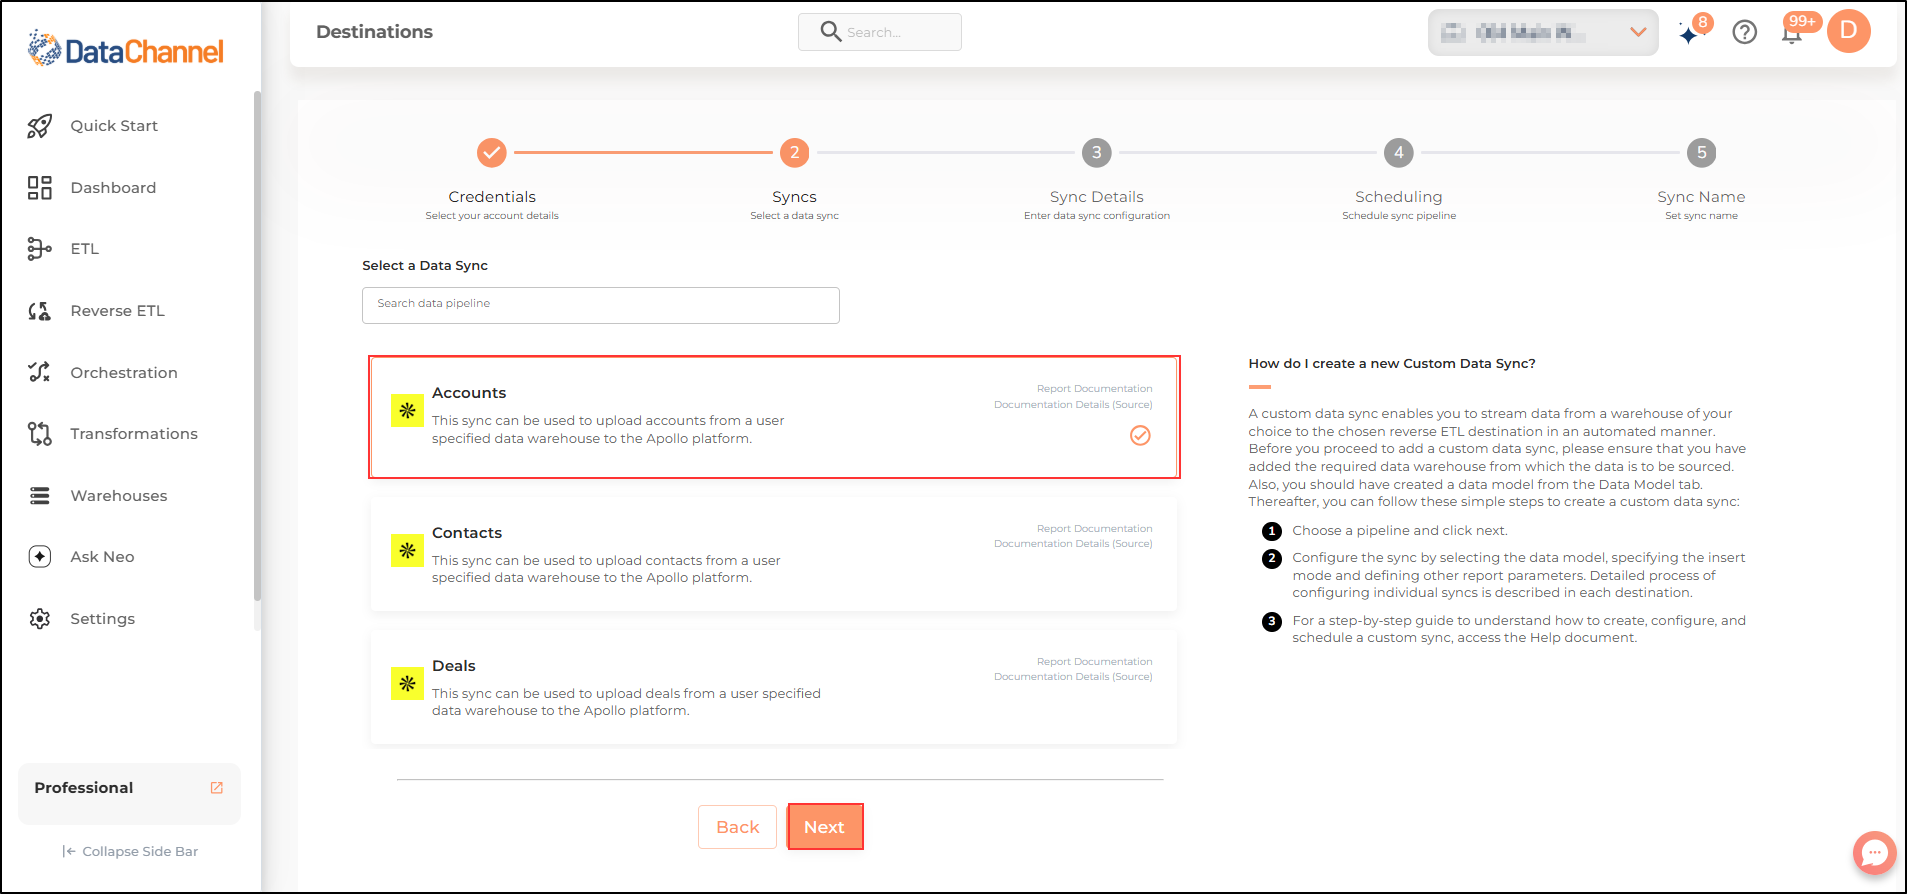
Task: Click the Back button
Action: pyautogui.click(x=737, y=827)
